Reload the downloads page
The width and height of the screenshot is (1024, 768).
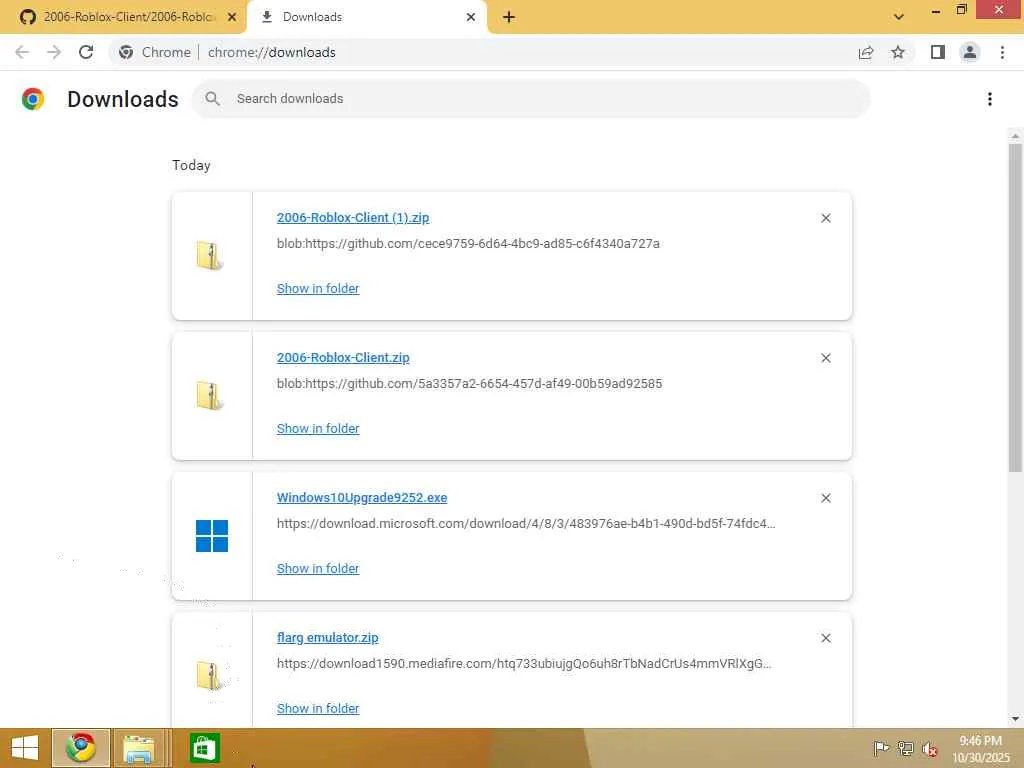[x=86, y=52]
